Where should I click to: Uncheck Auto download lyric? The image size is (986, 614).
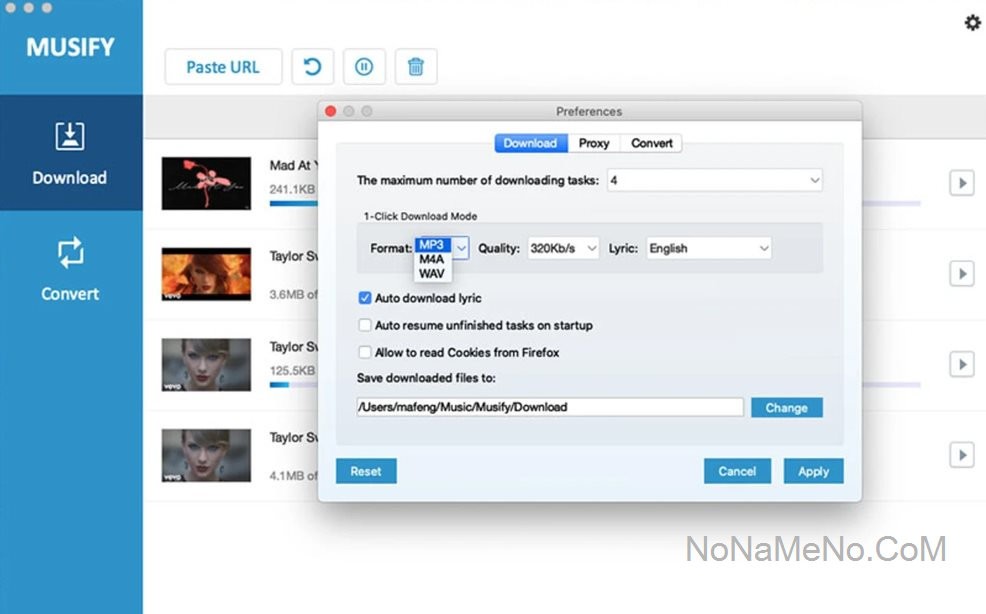click(365, 298)
